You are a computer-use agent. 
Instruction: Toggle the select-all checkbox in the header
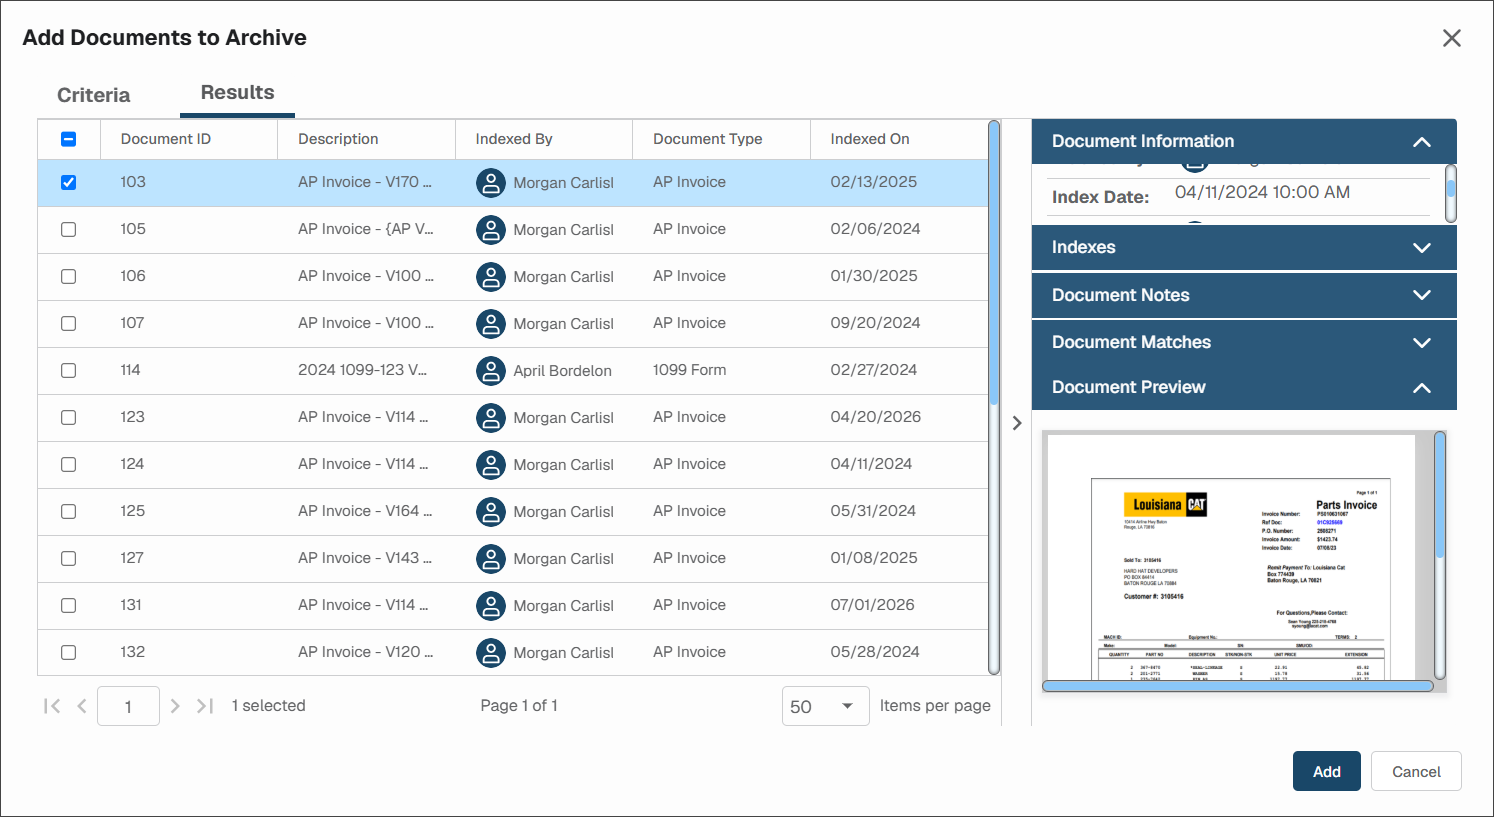(68, 139)
